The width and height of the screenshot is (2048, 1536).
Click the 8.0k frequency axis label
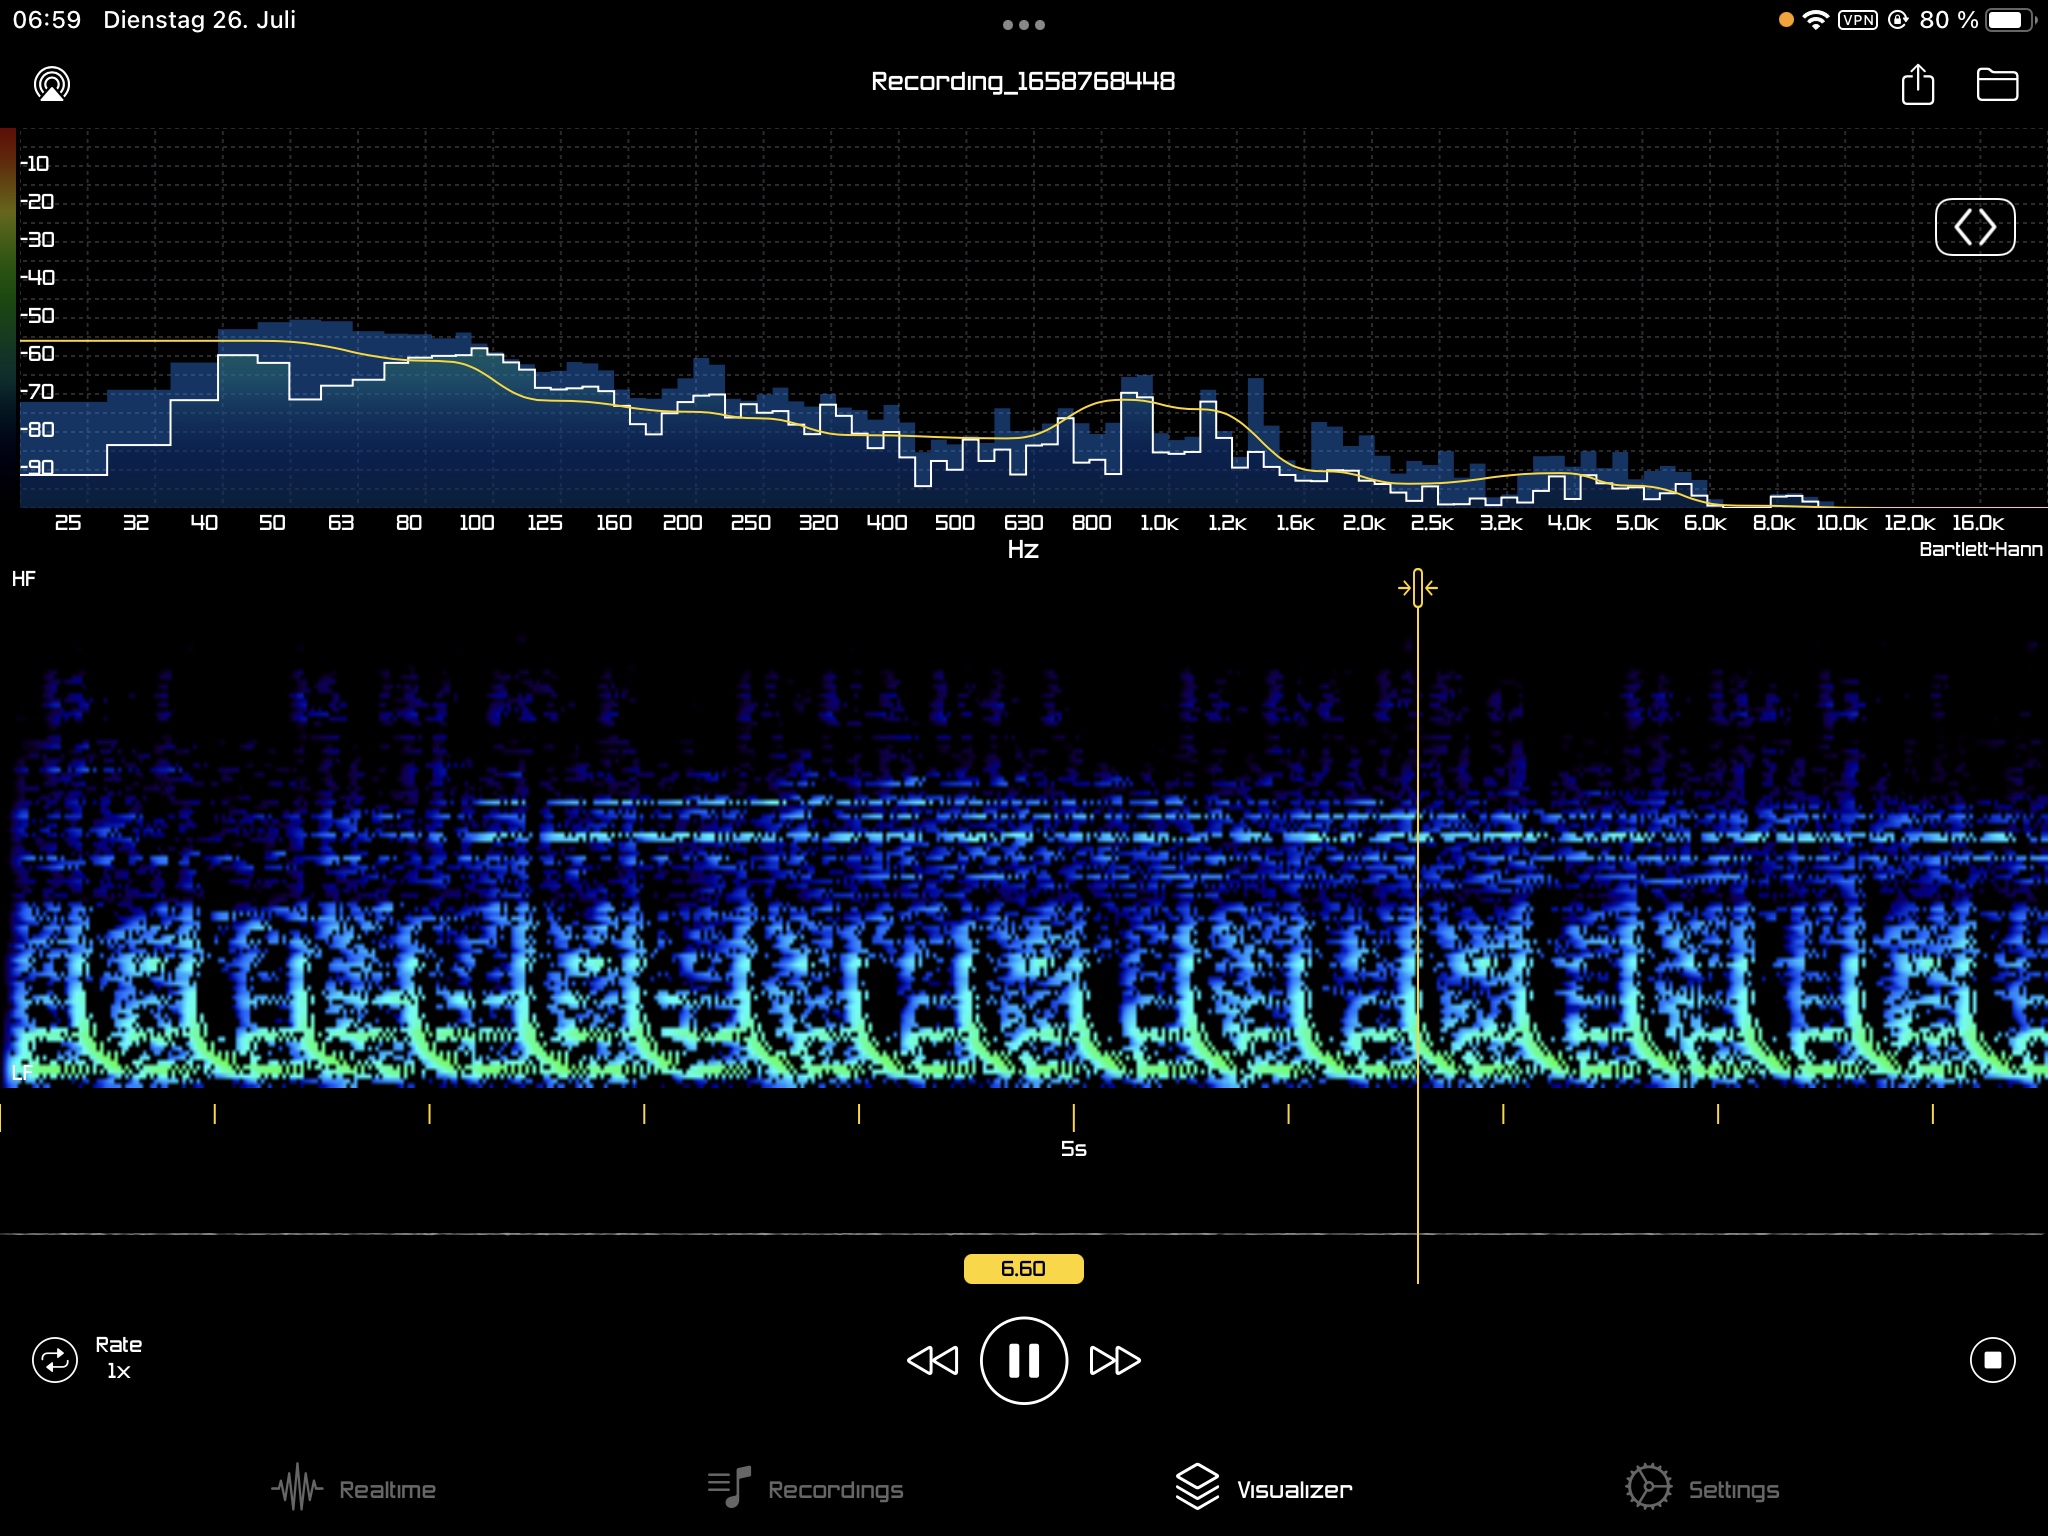[1774, 523]
